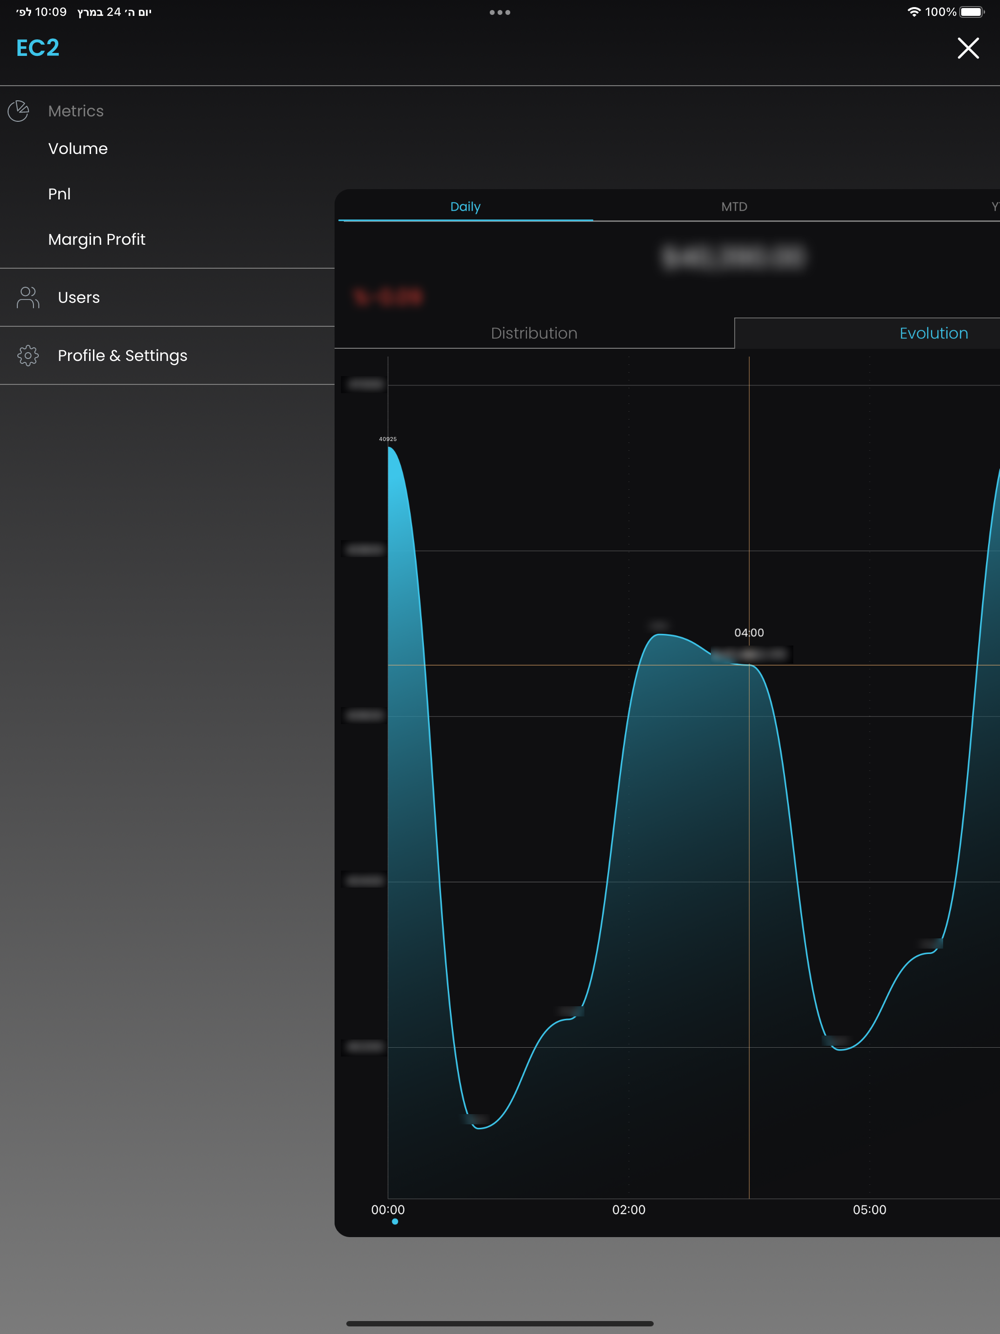Select the Evolution view toggle

933,334
